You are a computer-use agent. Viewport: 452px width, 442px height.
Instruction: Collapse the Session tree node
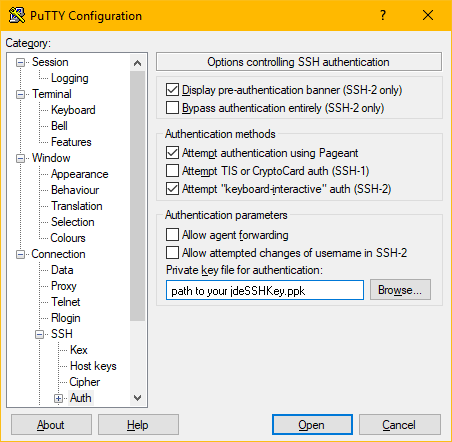(20, 62)
